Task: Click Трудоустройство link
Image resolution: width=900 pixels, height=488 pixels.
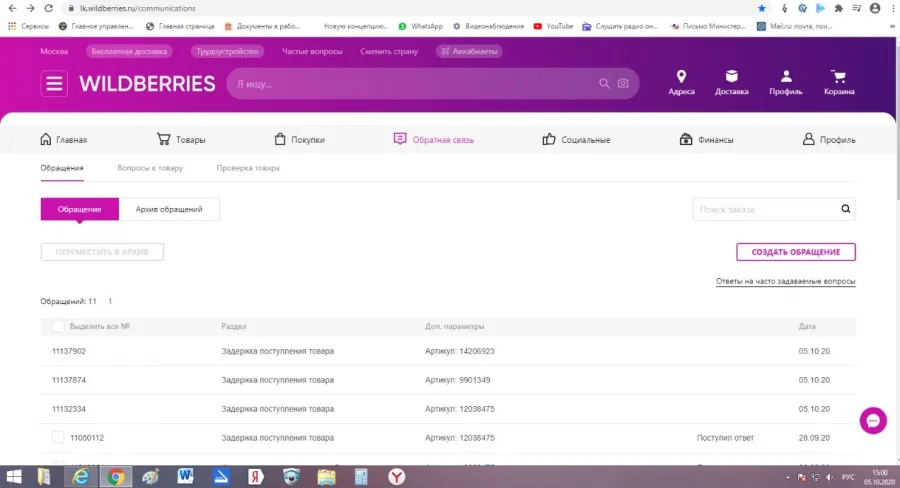Action: 227,51
